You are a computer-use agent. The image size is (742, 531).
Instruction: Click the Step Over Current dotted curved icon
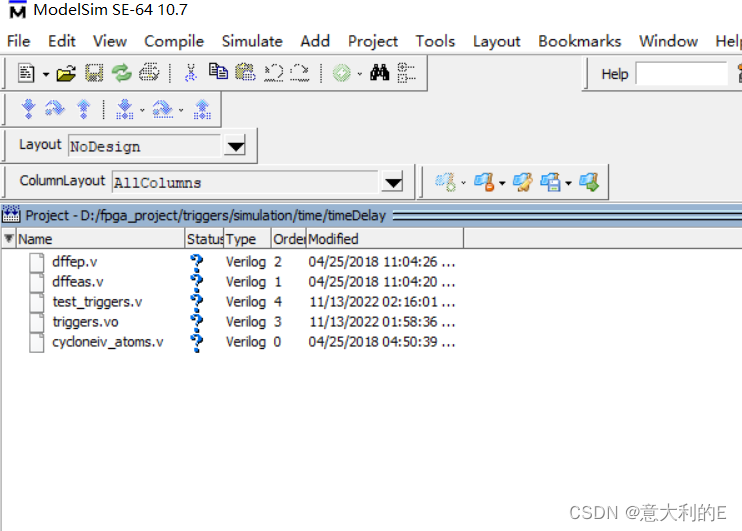pos(163,109)
